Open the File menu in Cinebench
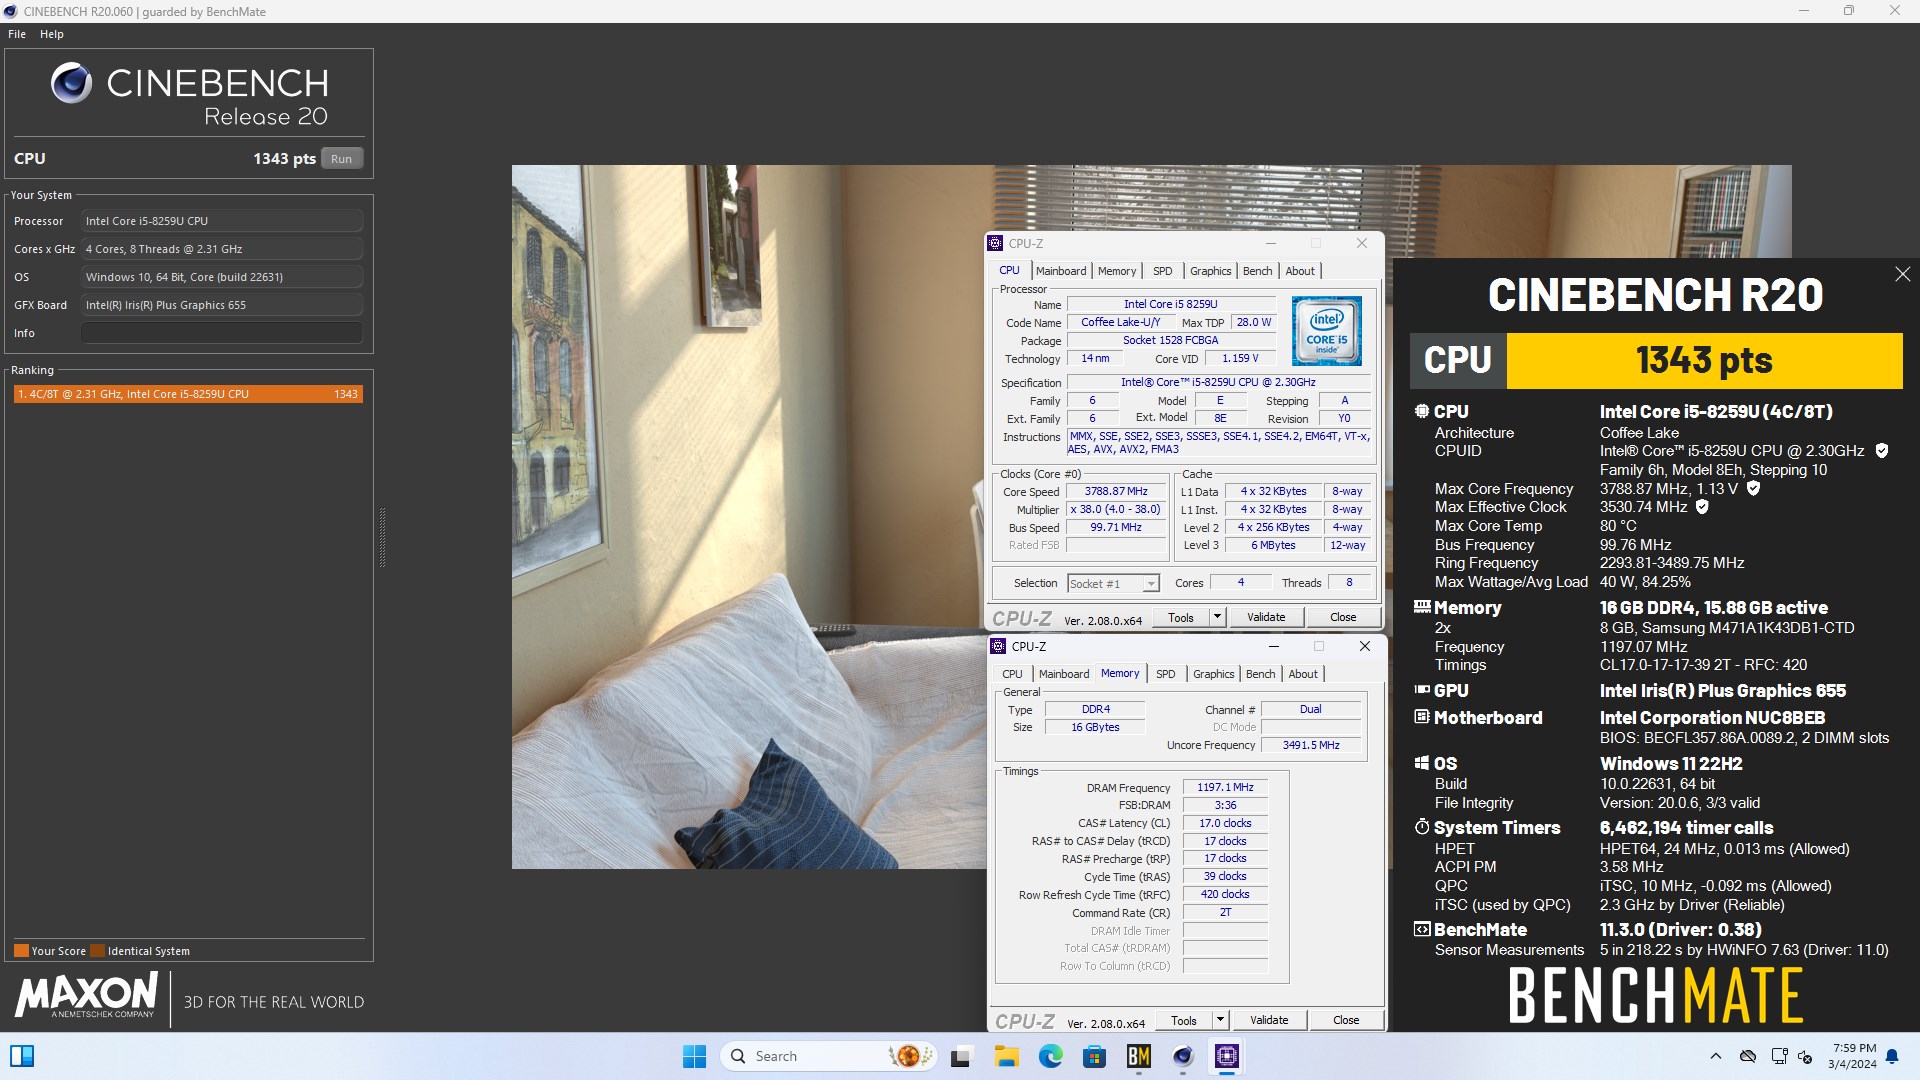 pos(17,34)
